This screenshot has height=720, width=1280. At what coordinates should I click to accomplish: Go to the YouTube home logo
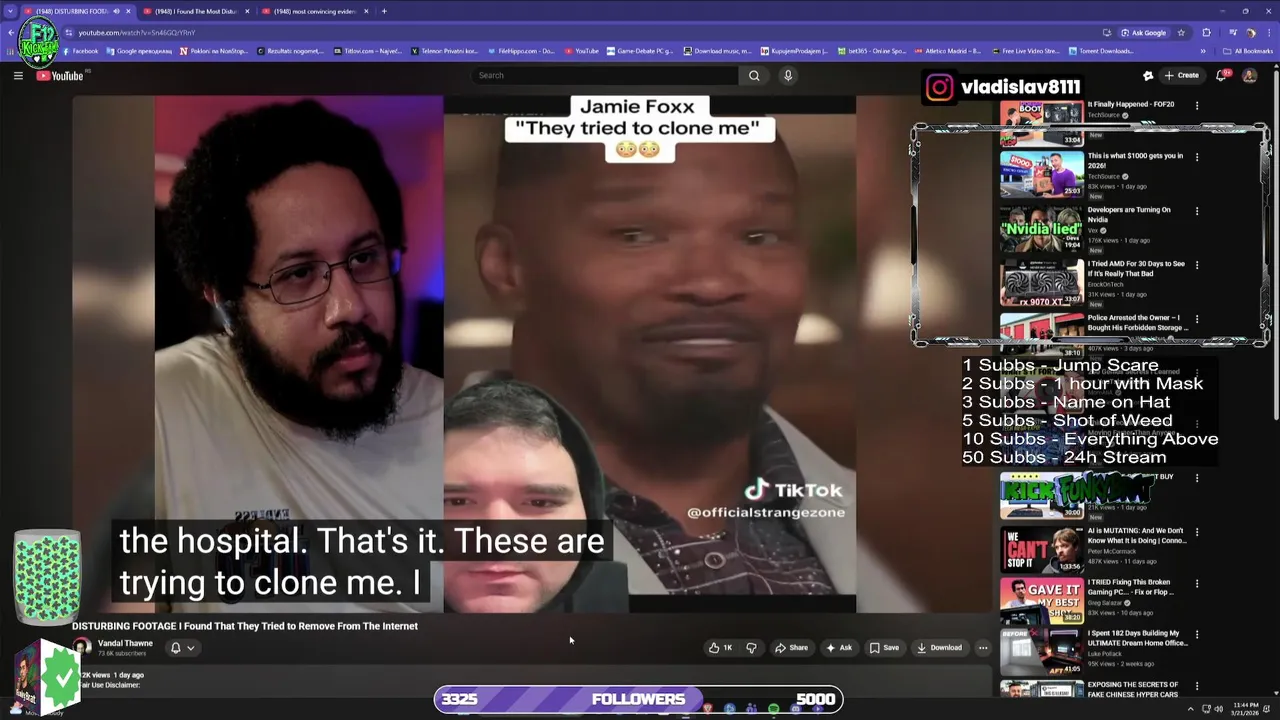[60, 76]
